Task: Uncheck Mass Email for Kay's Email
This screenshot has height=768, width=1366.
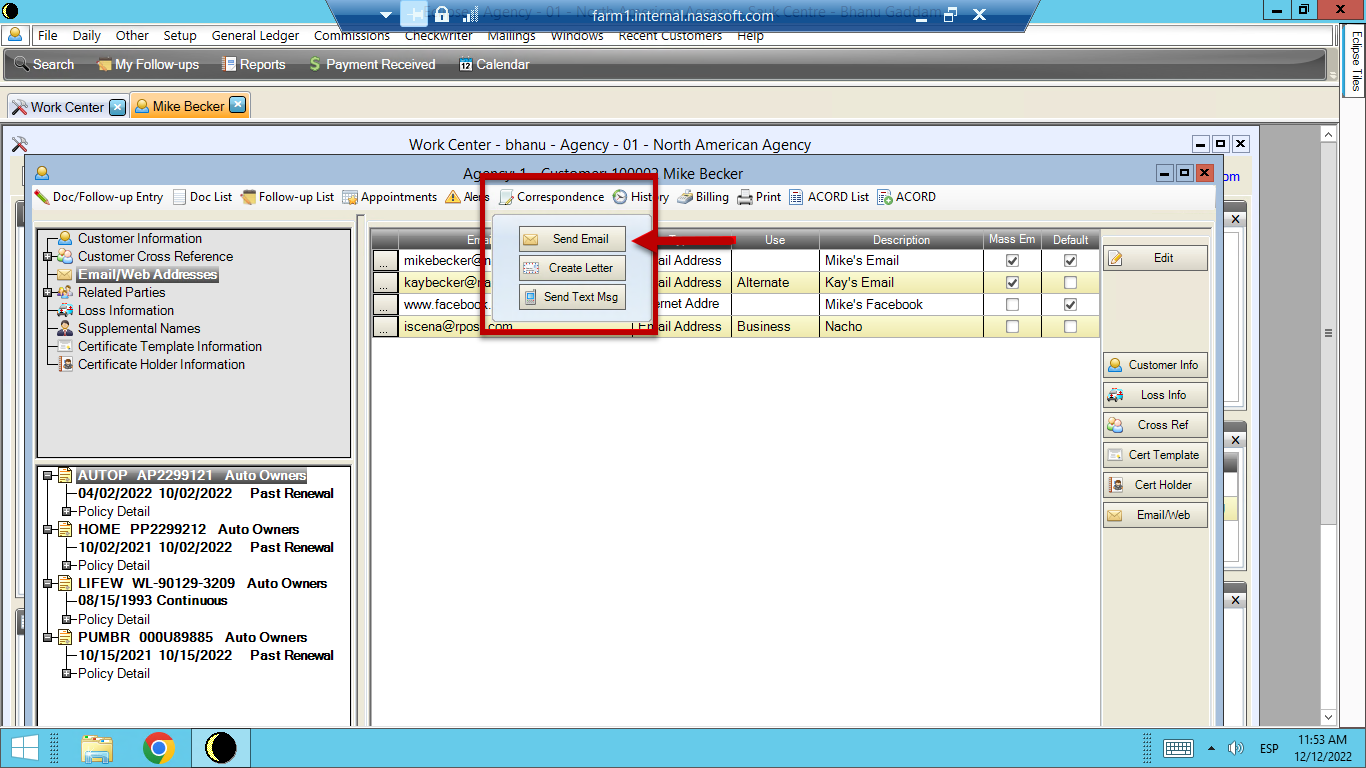Action: pyautogui.click(x=1012, y=282)
